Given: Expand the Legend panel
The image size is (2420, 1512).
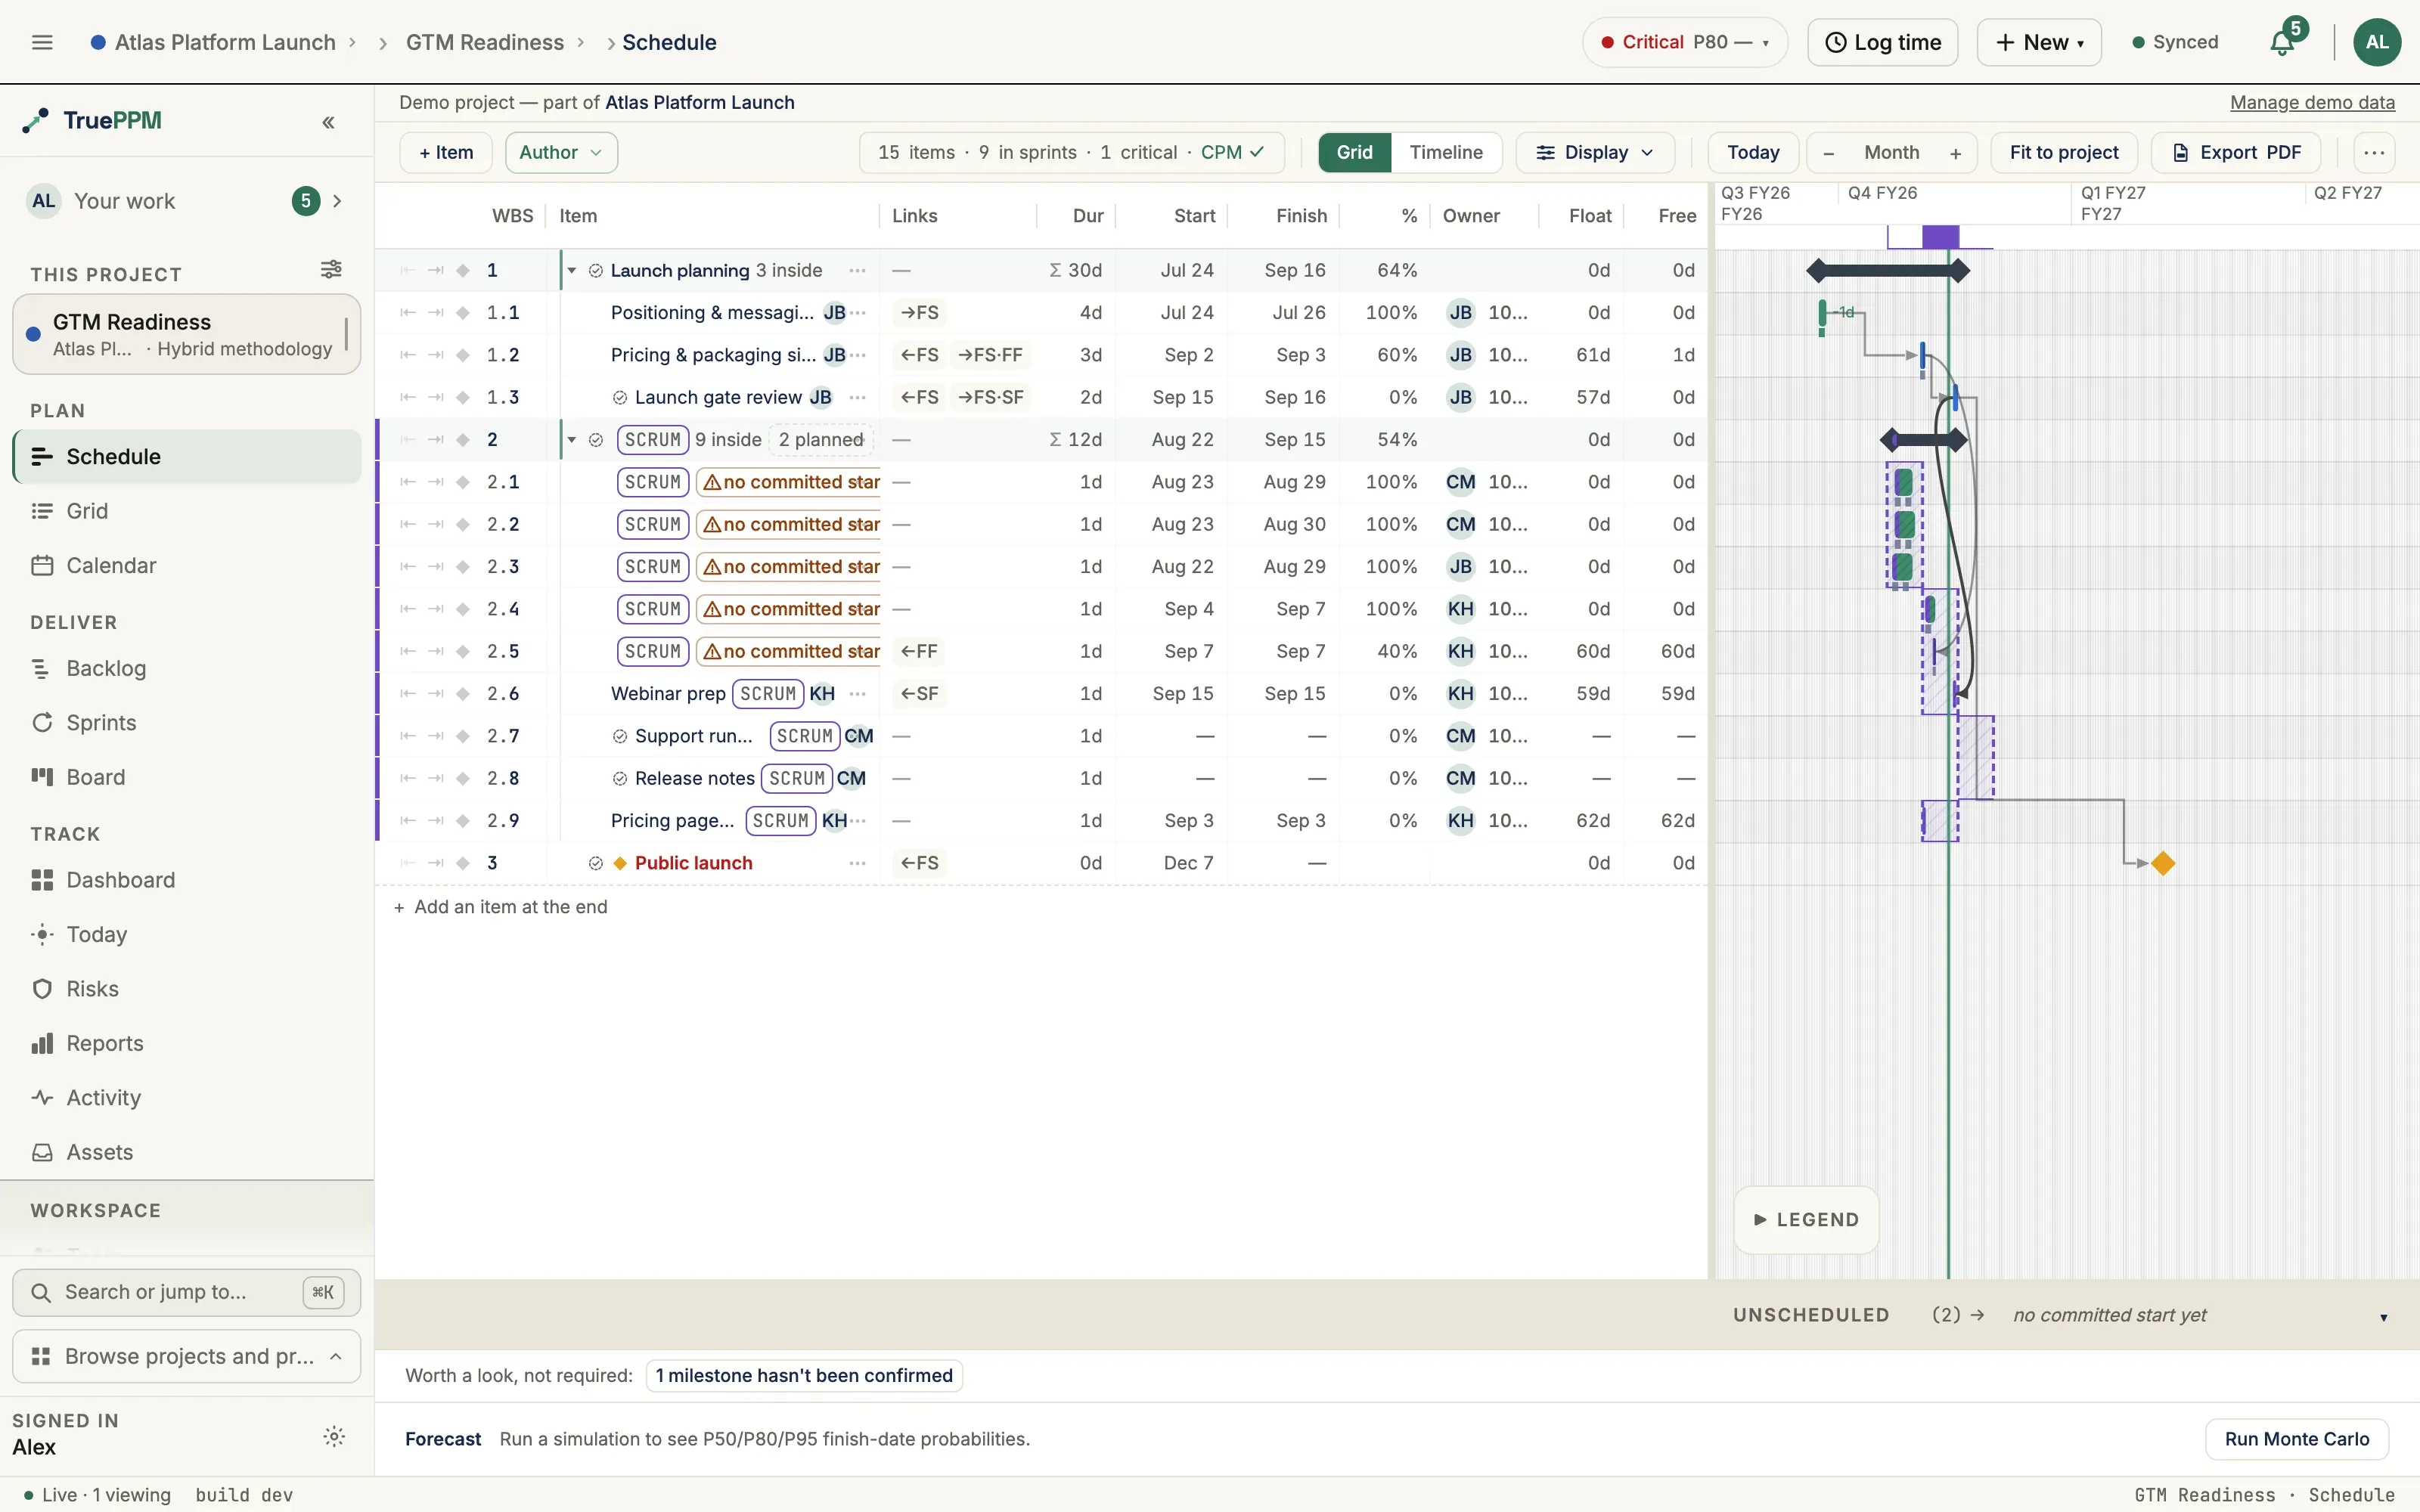Looking at the screenshot, I should point(1806,1220).
